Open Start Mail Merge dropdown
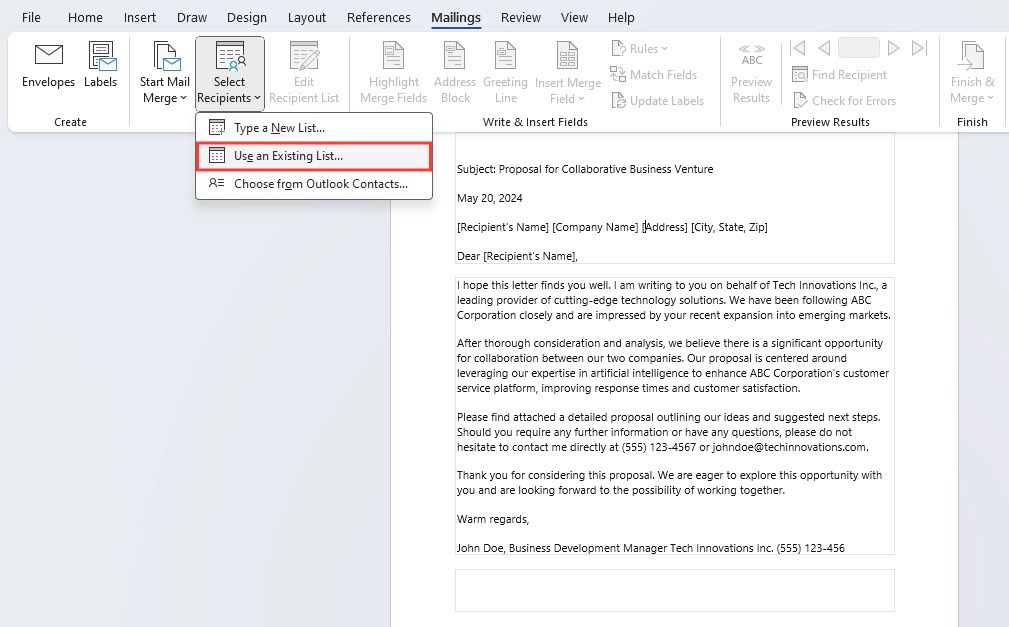This screenshot has height=627, width=1009. (x=164, y=73)
